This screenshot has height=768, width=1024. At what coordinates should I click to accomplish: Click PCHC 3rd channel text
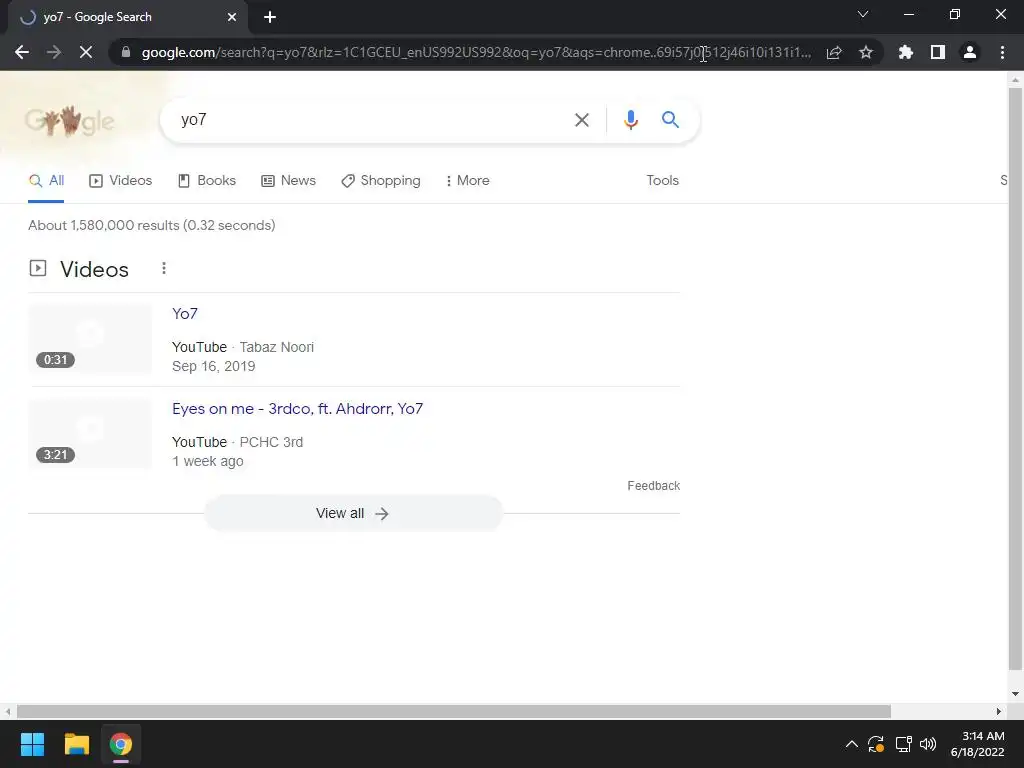[271, 442]
